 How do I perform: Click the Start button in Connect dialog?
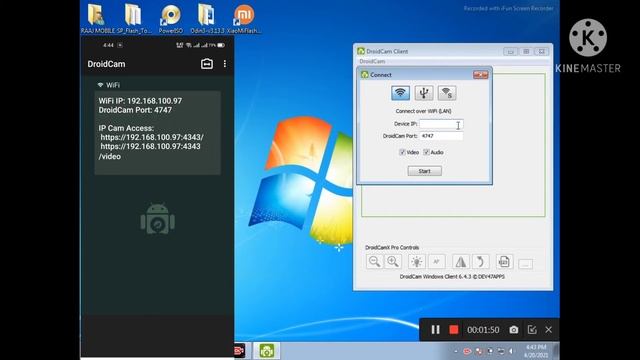(424, 171)
